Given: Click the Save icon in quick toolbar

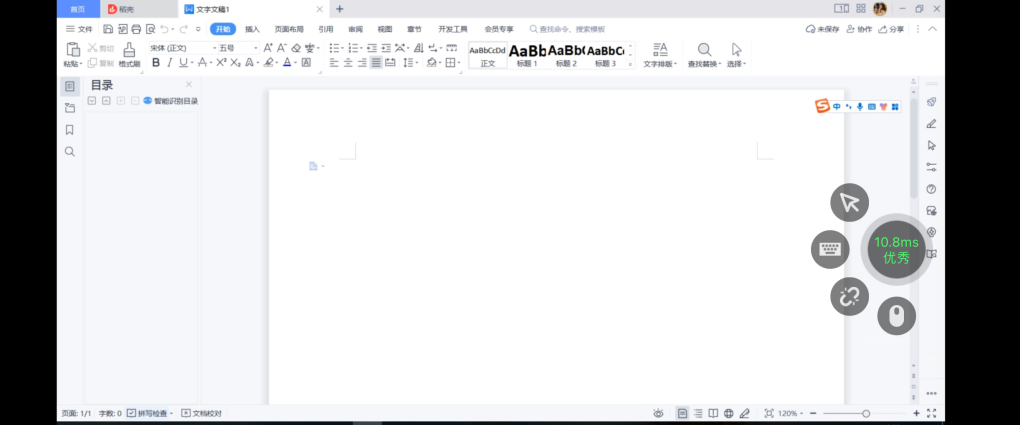Looking at the screenshot, I should pos(108,30).
